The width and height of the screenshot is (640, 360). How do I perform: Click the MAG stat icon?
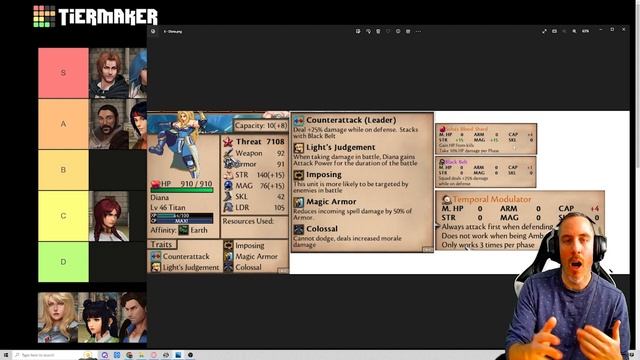click(x=228, y=186)
